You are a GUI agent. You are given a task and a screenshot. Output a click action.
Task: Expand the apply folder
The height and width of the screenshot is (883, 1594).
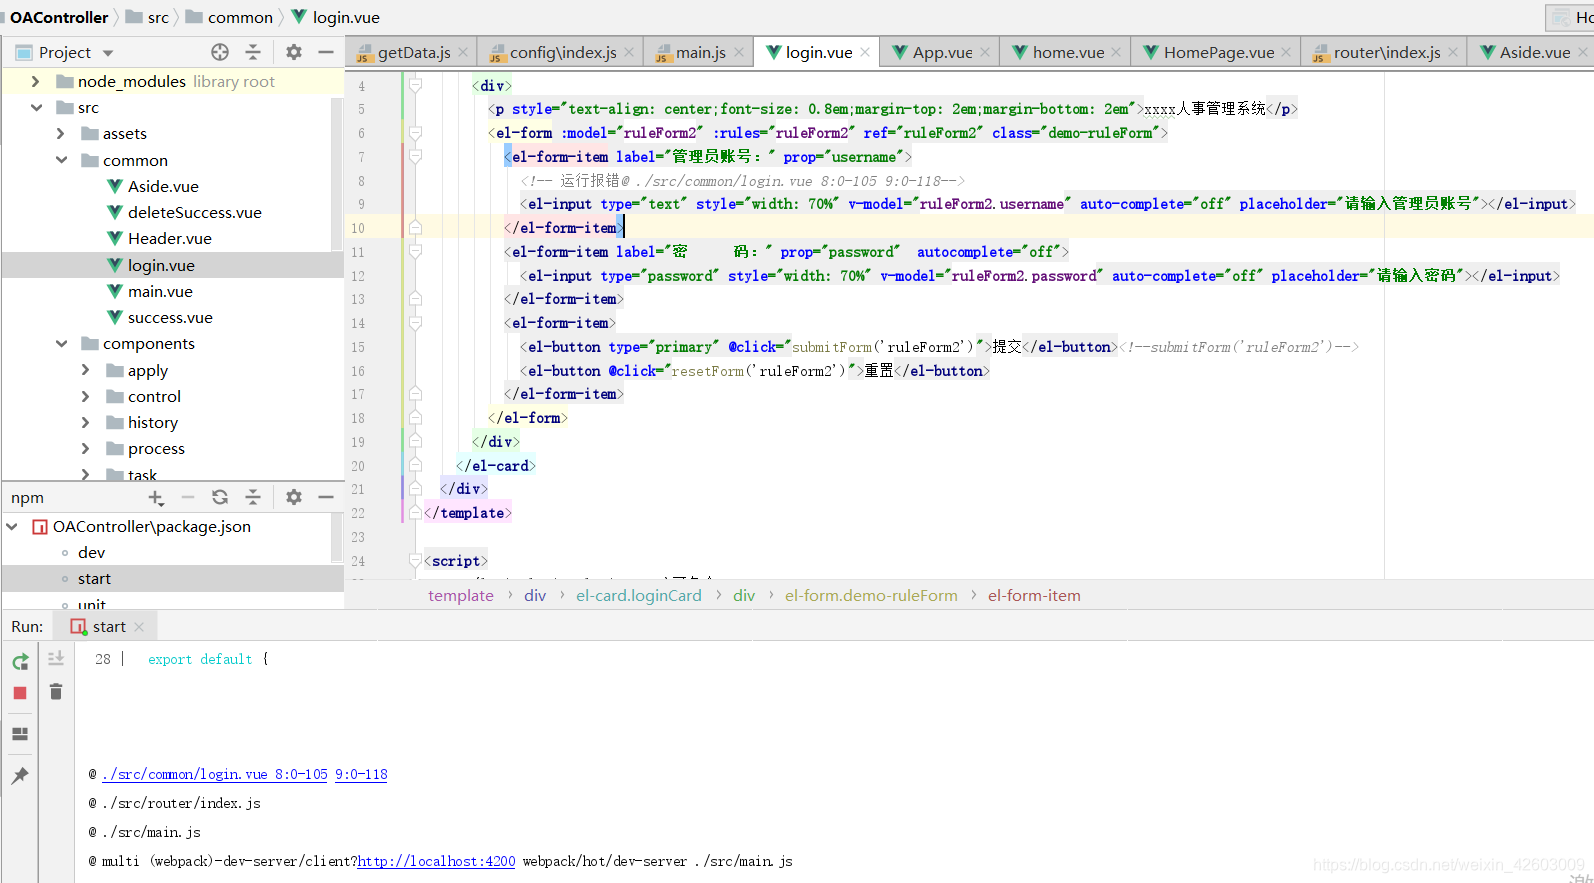pos(85,370)
